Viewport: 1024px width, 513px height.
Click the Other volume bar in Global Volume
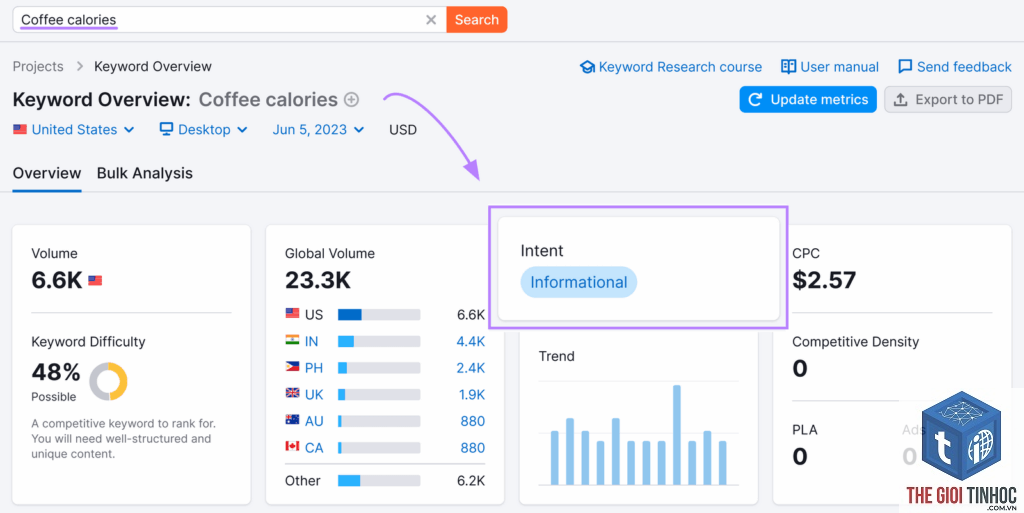[379, 481]
